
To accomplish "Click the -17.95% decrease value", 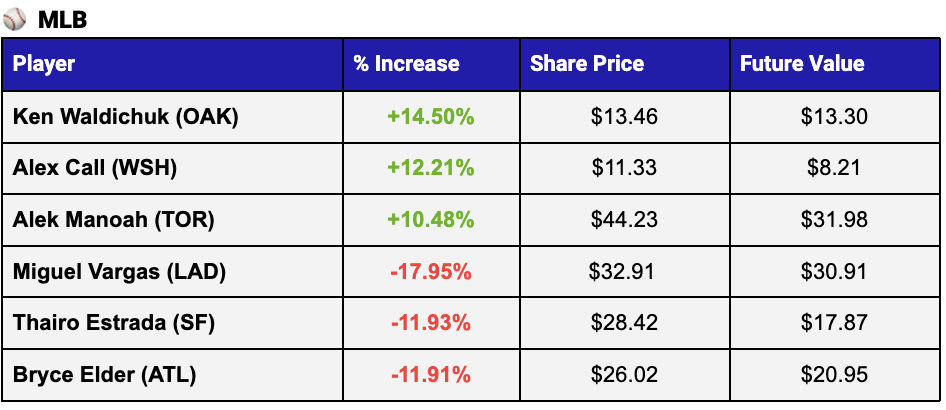I will coord(431,272).
